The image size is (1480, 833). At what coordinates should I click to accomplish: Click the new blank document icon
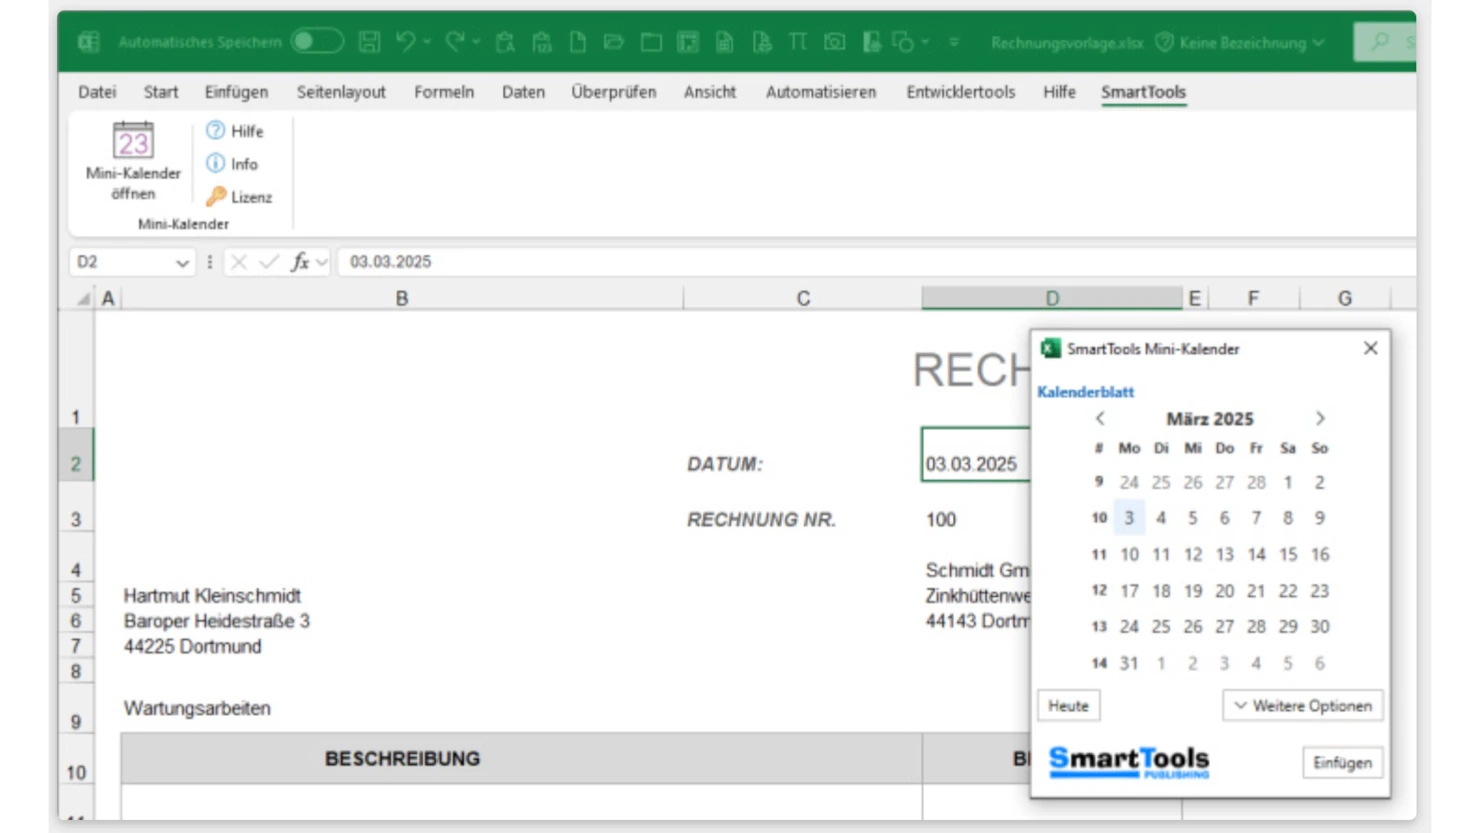[578, 42]
